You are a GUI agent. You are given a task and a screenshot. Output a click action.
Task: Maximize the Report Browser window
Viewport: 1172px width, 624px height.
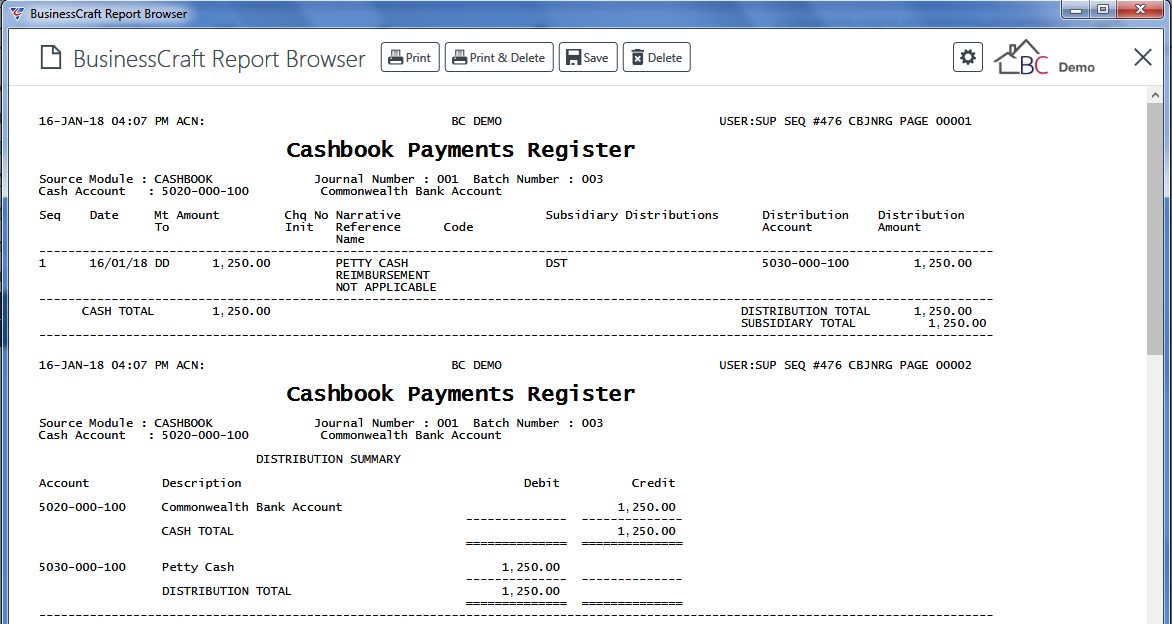click(1102, 10)
